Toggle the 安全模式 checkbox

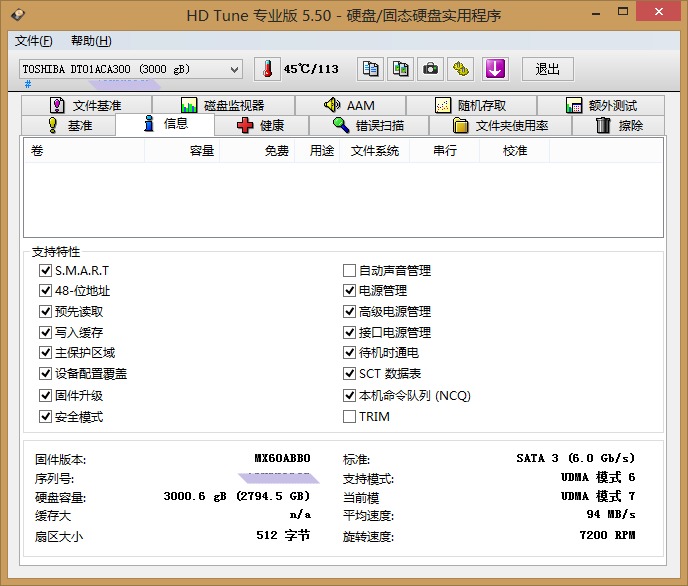pyautogui.click(x=46, y=416)
